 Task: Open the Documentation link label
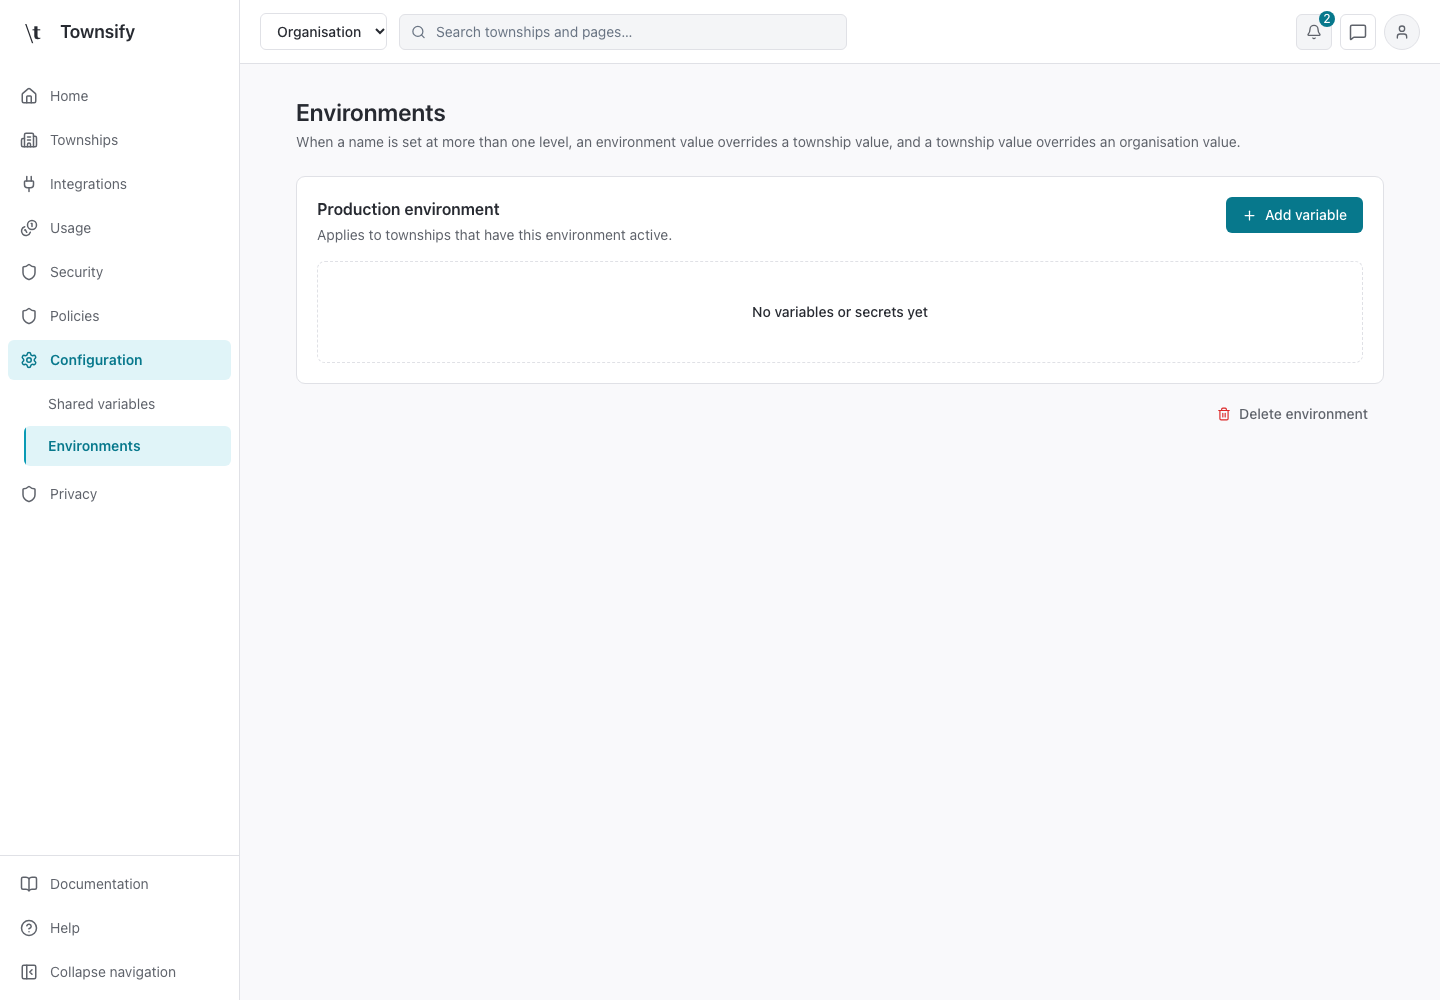tap(99, 884)
